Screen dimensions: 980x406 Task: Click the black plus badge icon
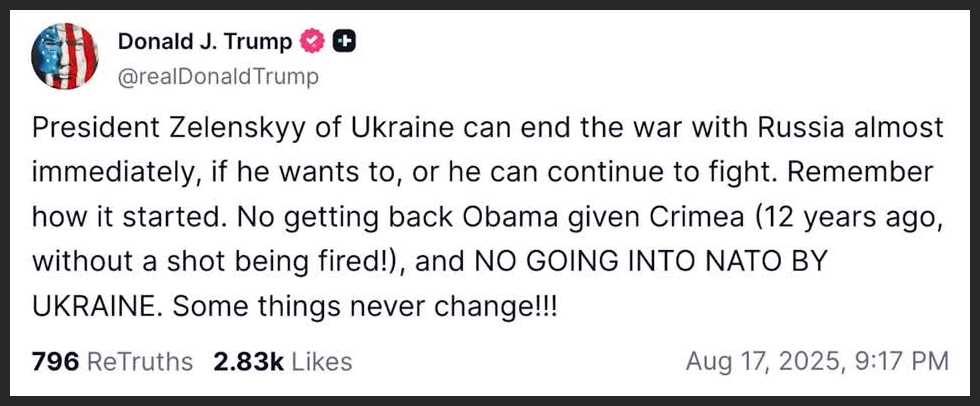(x=346, y=42)
